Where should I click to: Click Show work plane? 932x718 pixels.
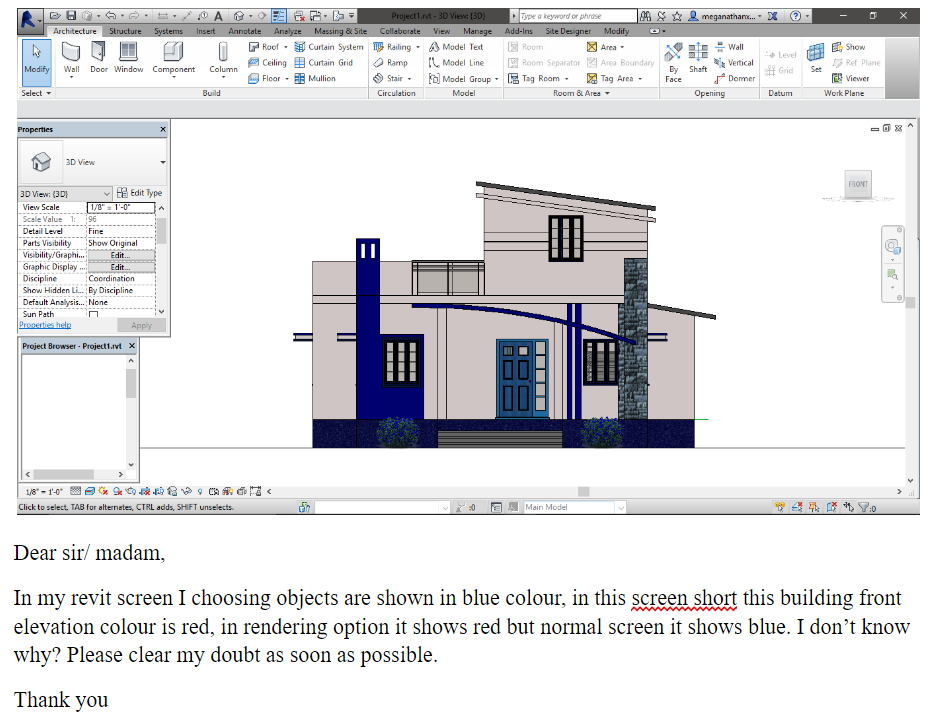pos(848,47)
